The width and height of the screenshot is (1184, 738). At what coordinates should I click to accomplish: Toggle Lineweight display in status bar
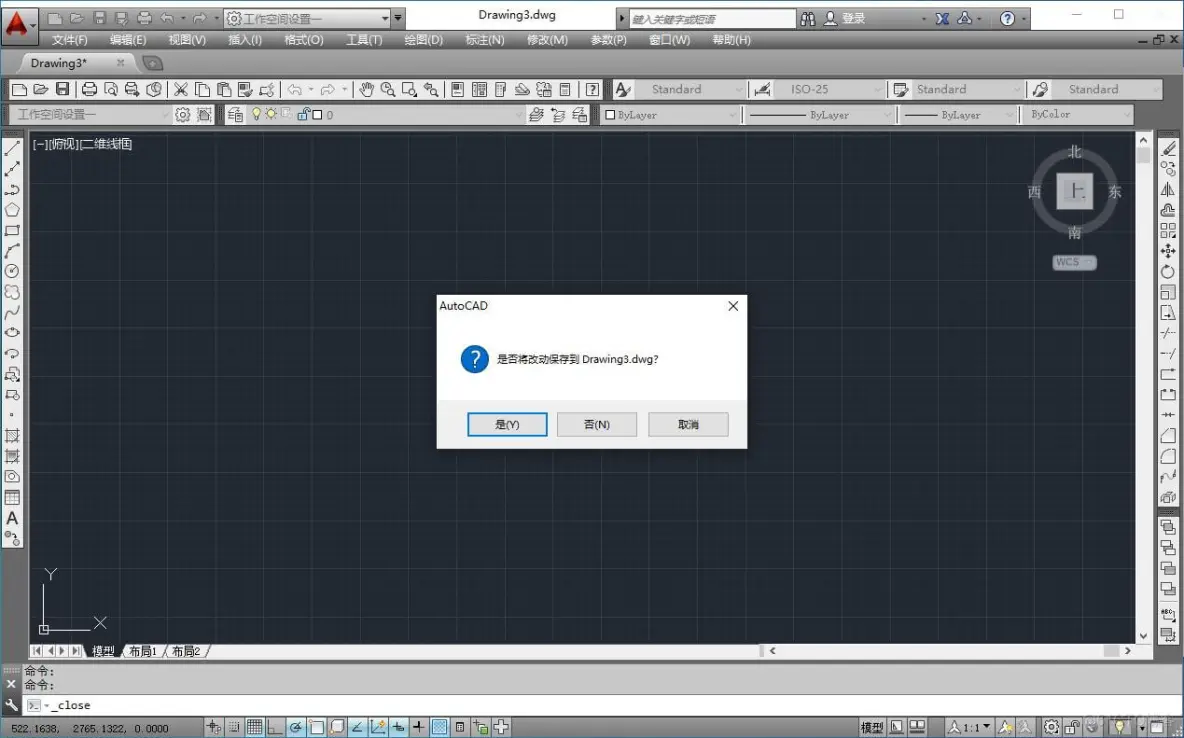[x=418, y=727]
